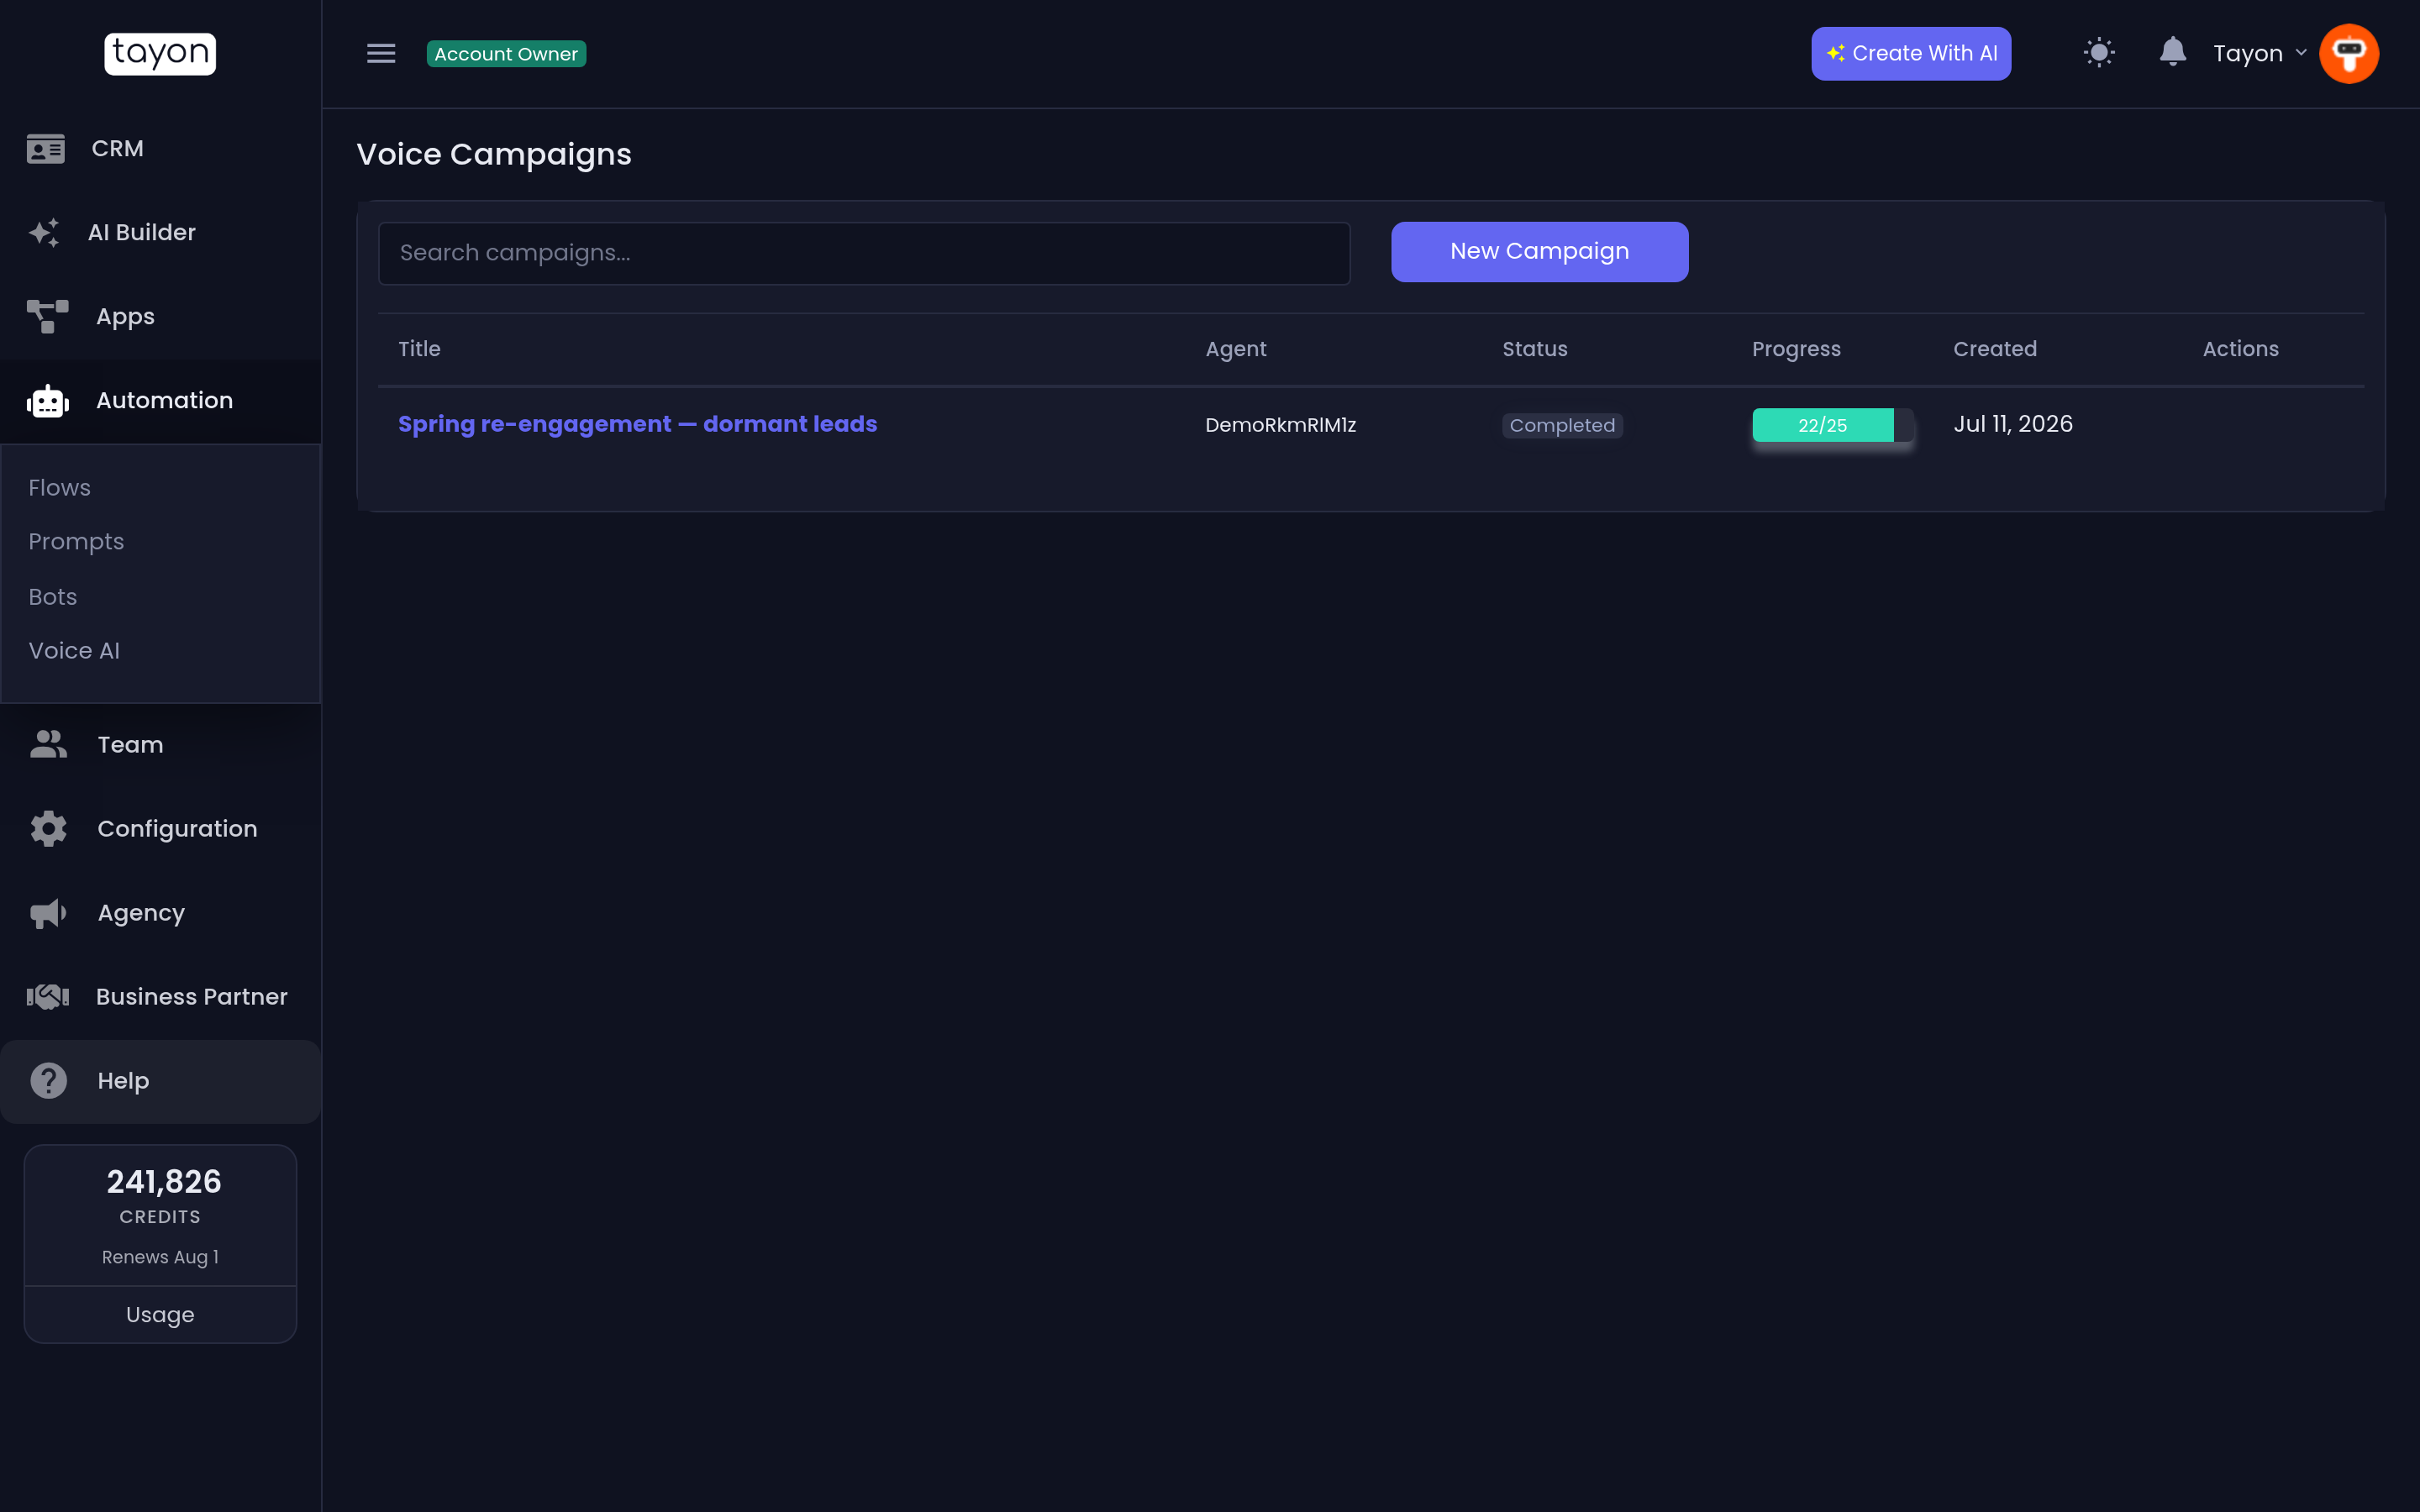Click the AI Builder sparkle icon
This screenshot has height=1512, width=2420.
click(x=44, y=233)
